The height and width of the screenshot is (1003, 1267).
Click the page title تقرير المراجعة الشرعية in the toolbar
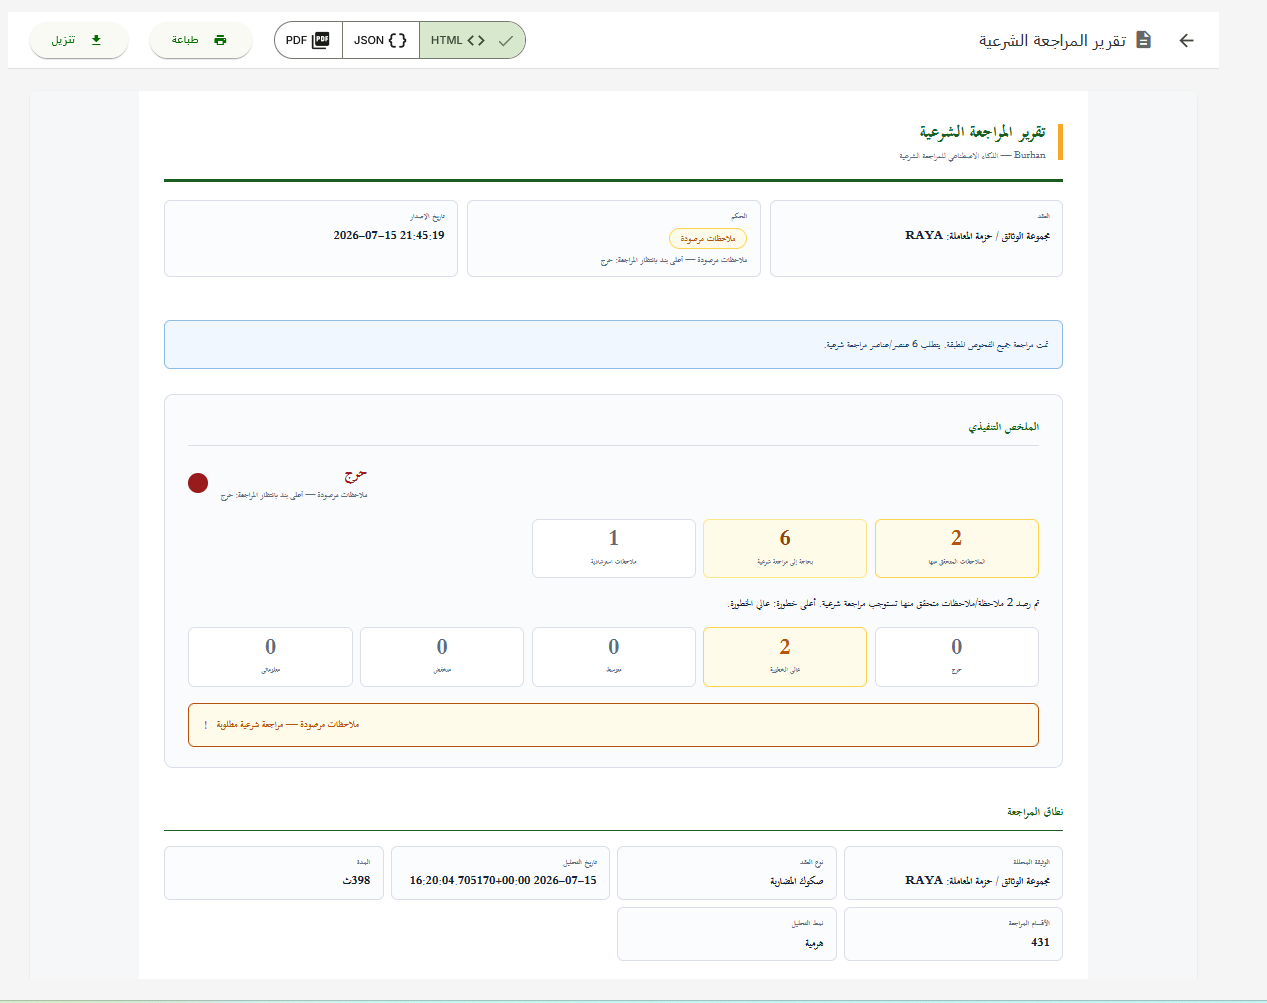[x=1052, y=40]
